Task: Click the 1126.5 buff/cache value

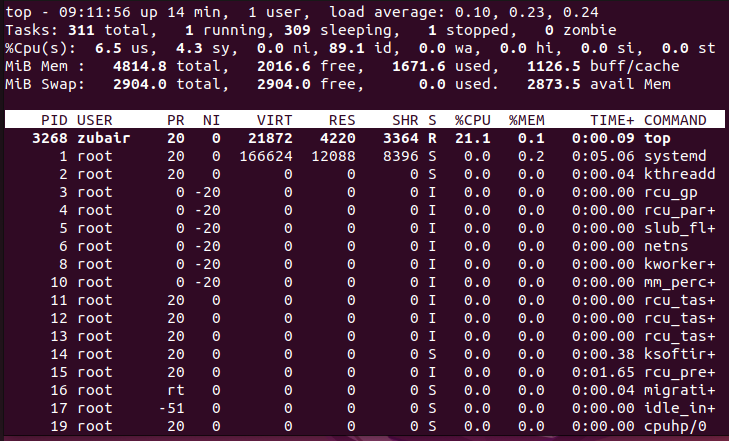Action: pos(553,66)
